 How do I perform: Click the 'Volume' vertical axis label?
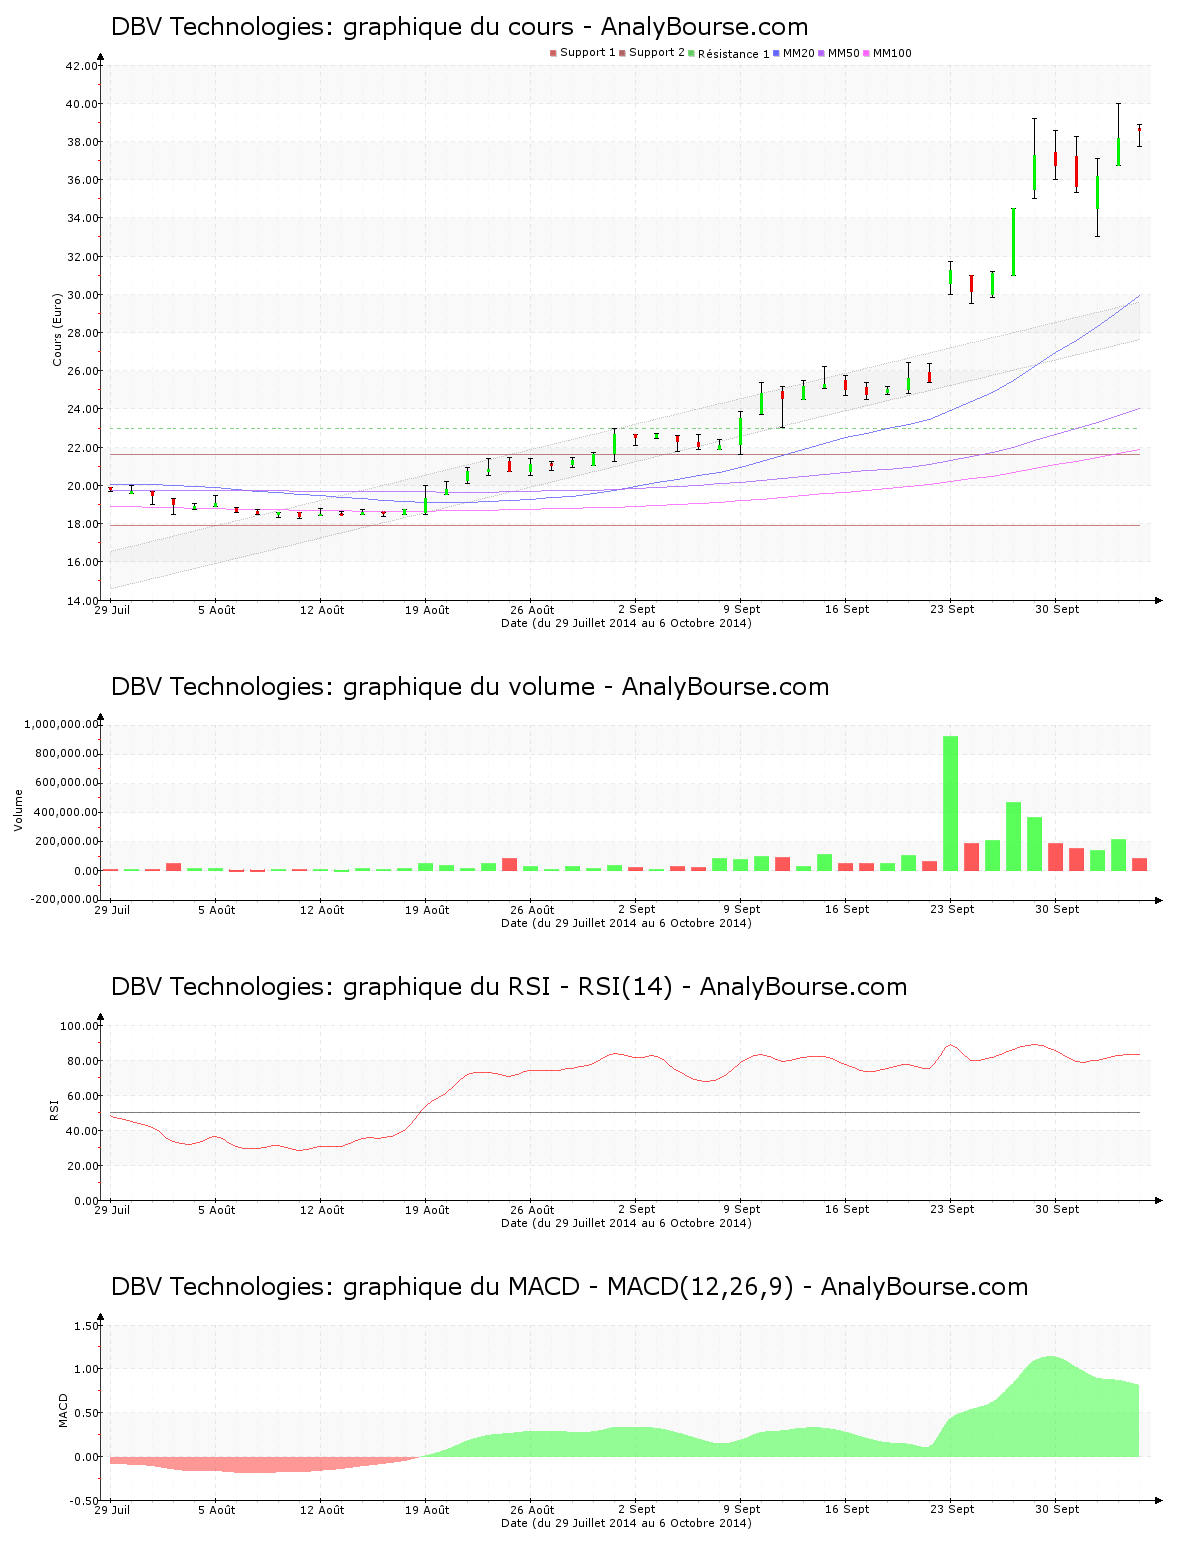[x=18, y=810]
